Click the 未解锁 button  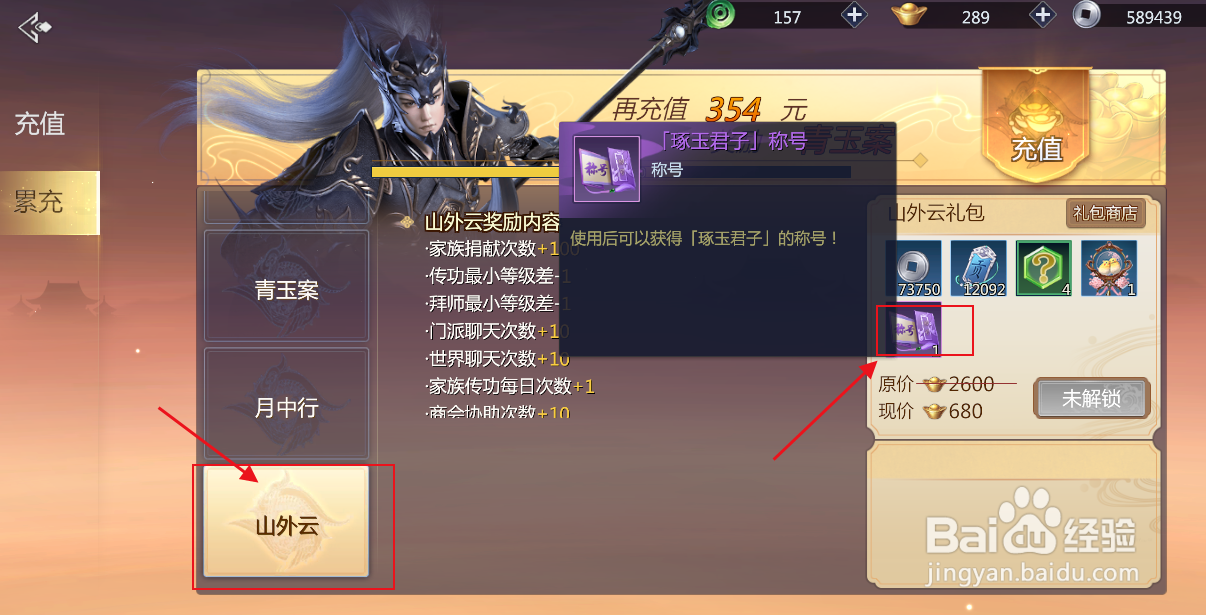tap(1091, 398)
